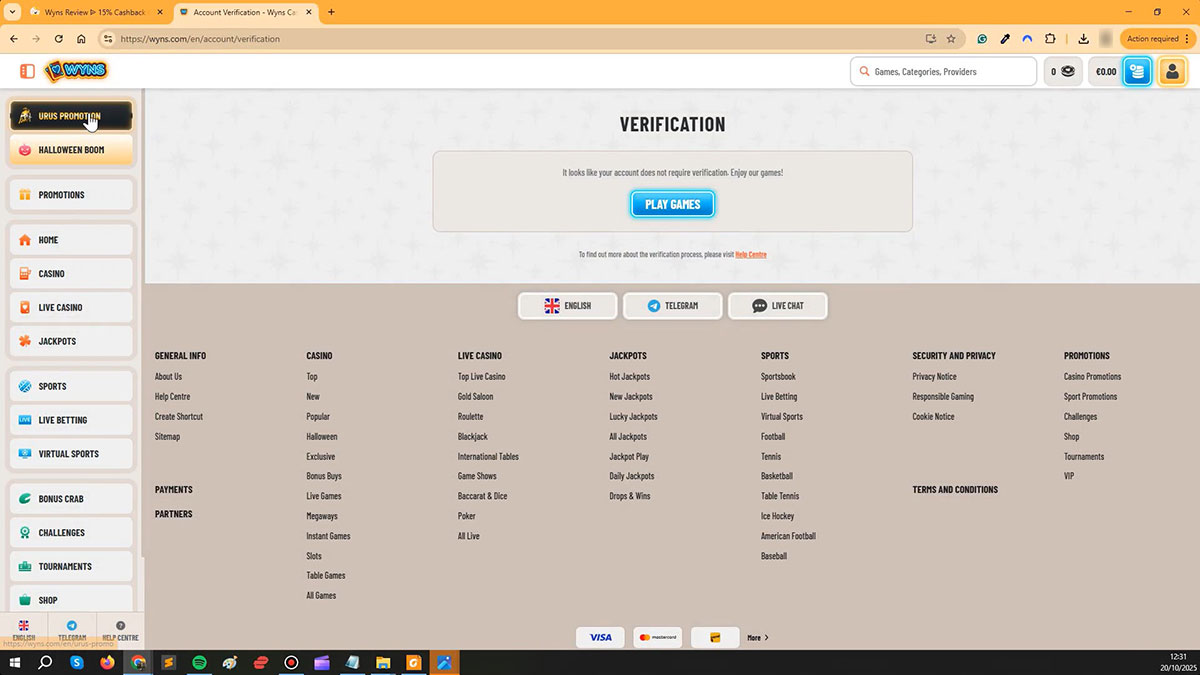Collapse the sidebar using the menu icon

tap(27, 71)
